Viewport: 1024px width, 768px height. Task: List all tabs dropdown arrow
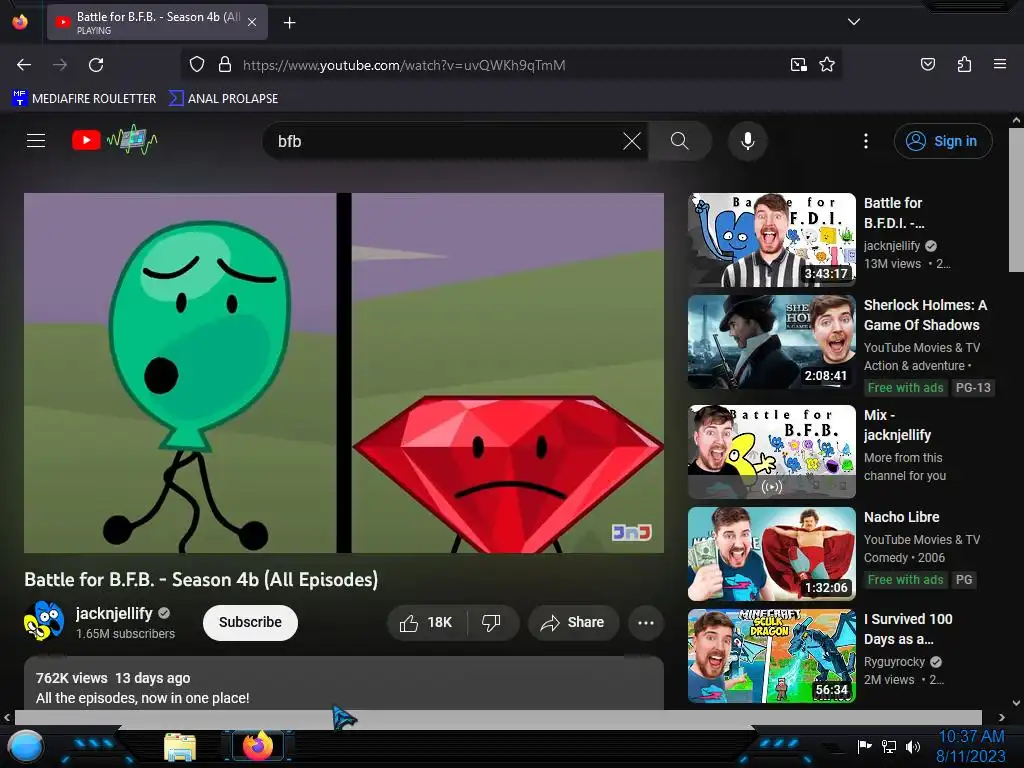[x=854, y=22]
